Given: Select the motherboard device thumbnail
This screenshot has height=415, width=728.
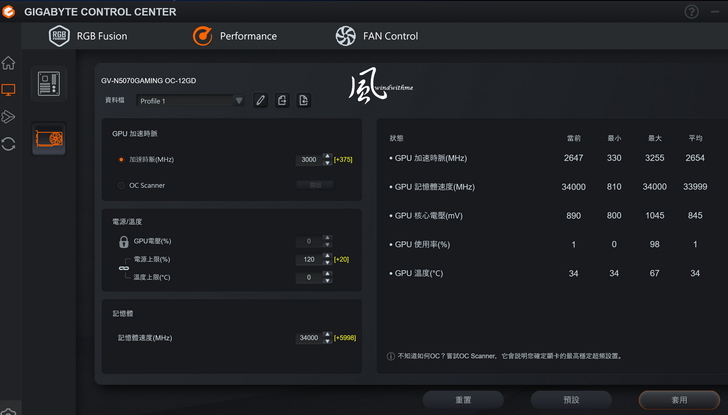Looking at the screenshot, I should 48,84.
